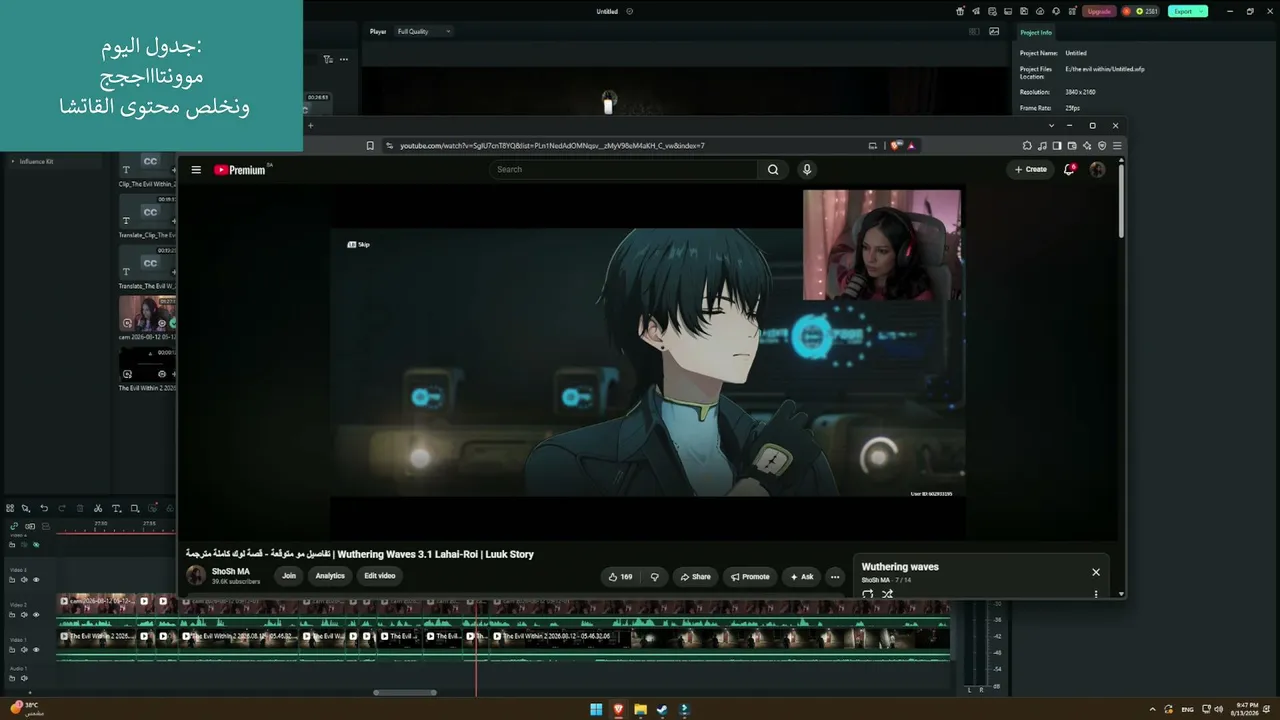Toggle auto ripple link icon in timeline
1280x720 pixels.
[14, 526]
